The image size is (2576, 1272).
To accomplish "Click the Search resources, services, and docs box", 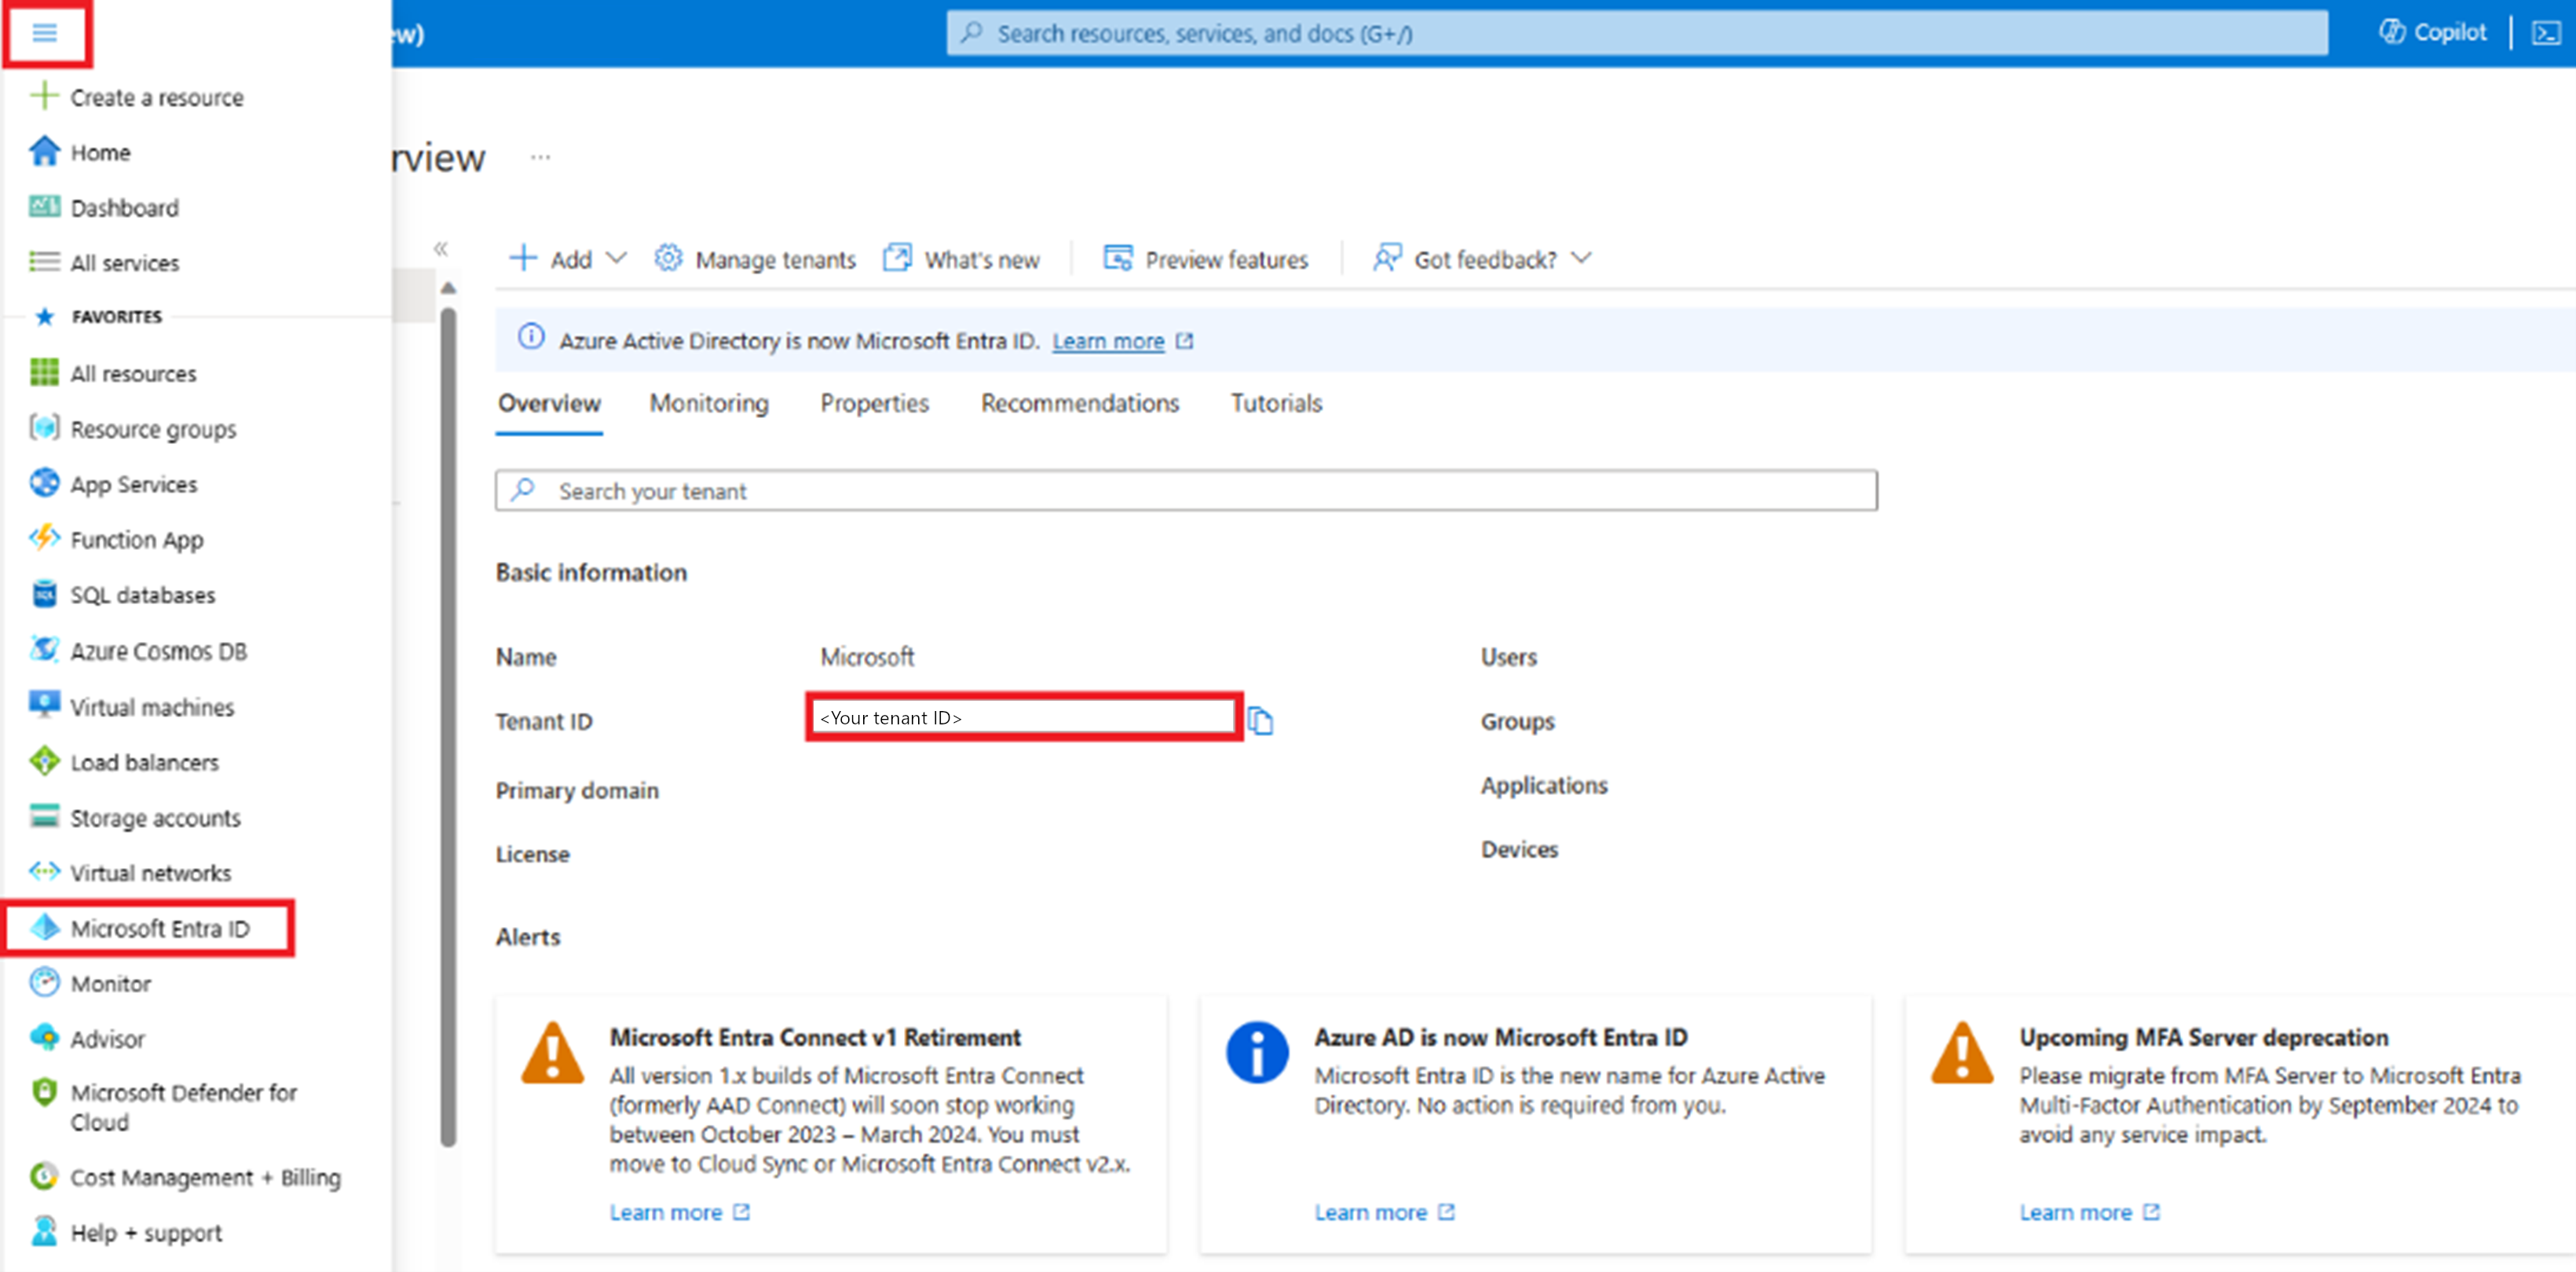I will tap(1637, 33).
